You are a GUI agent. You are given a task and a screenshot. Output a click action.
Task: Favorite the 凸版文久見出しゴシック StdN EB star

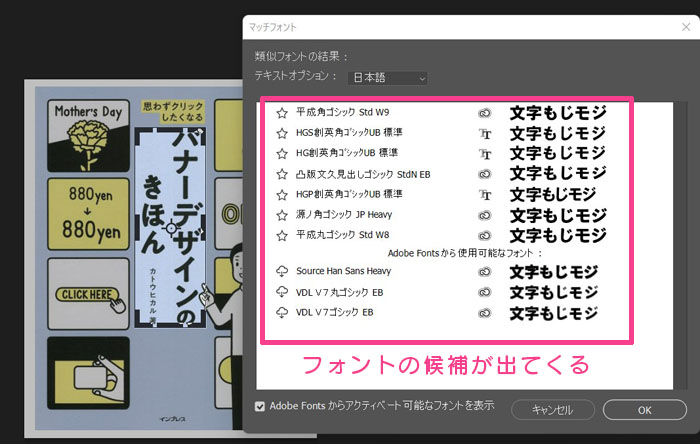coord(282,174)
